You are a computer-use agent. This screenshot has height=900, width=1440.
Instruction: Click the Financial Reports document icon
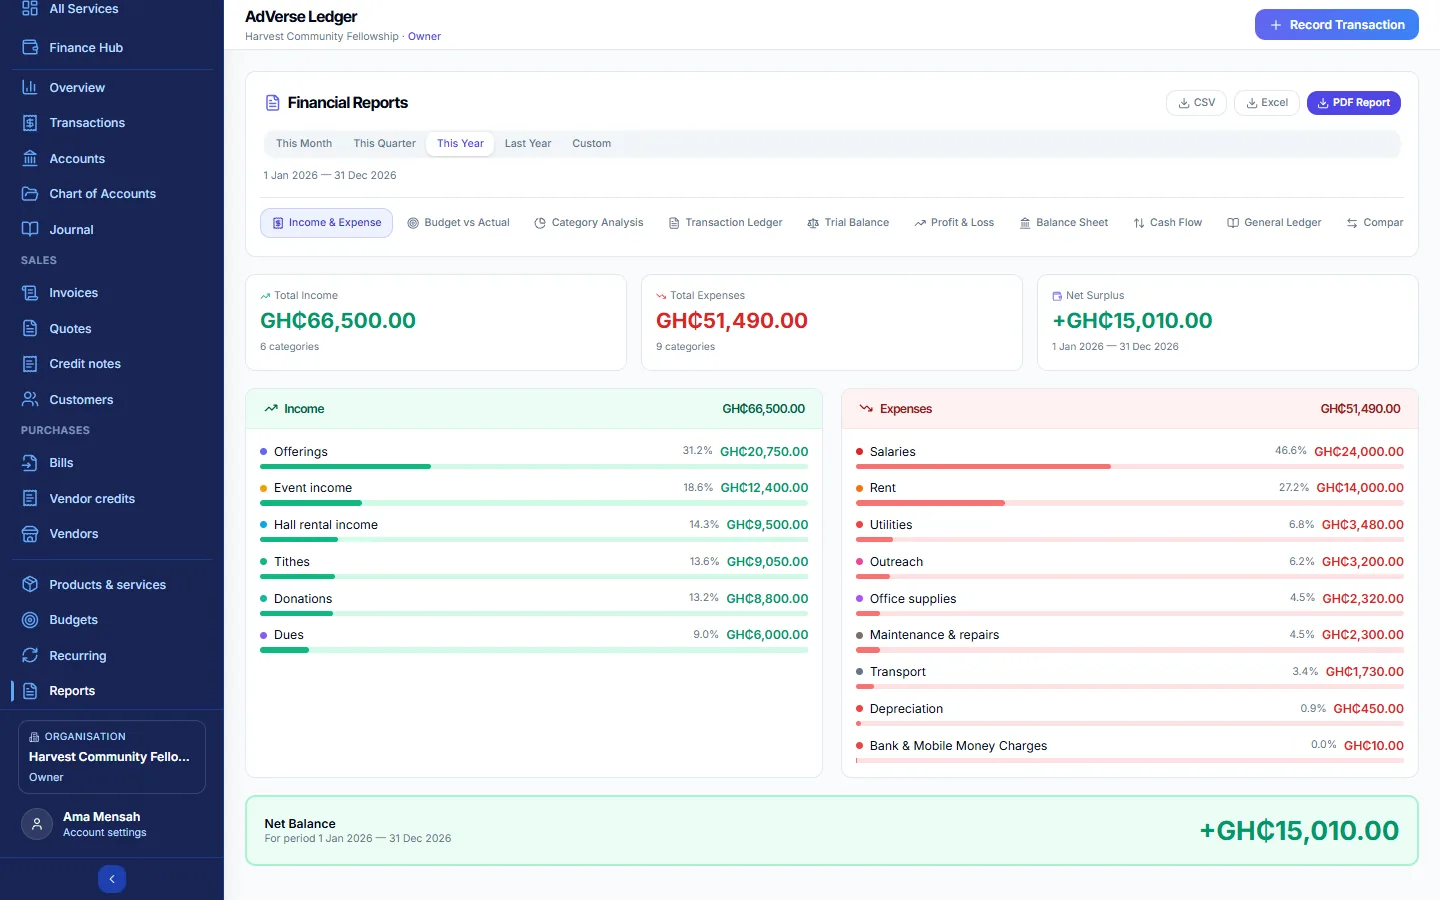pyautogui.click(x=272, y=103)
